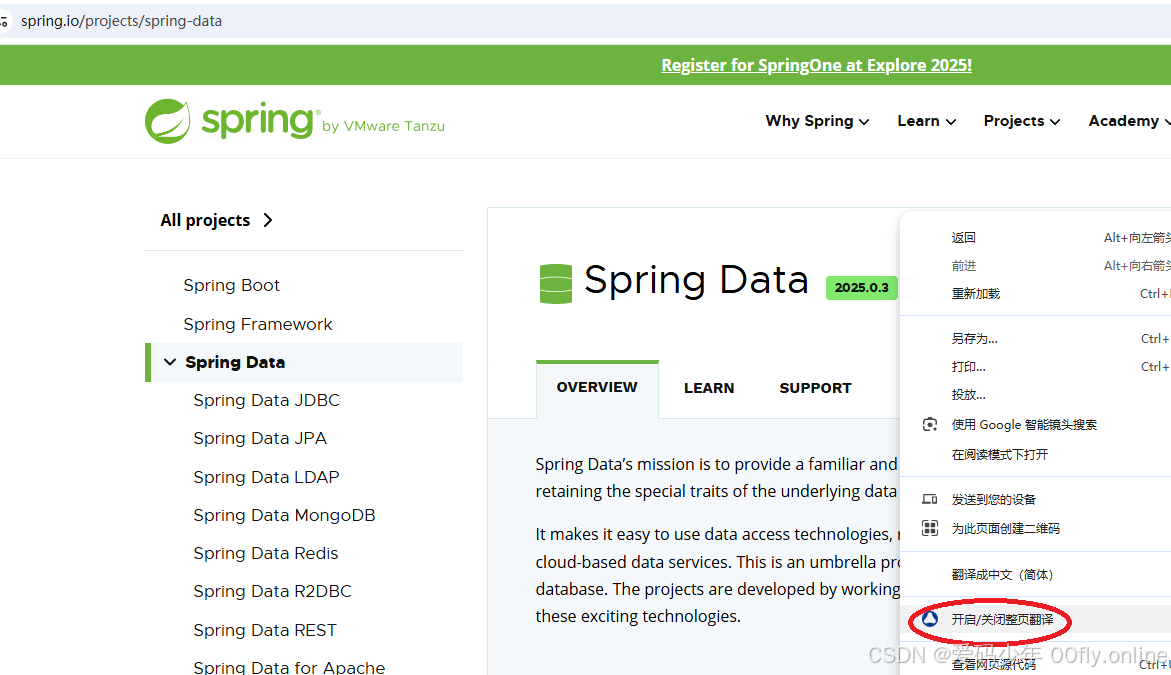Screen dimensions: 1171x675
Task: Click the QR code icon in context menu
Action: coord(930,528)
